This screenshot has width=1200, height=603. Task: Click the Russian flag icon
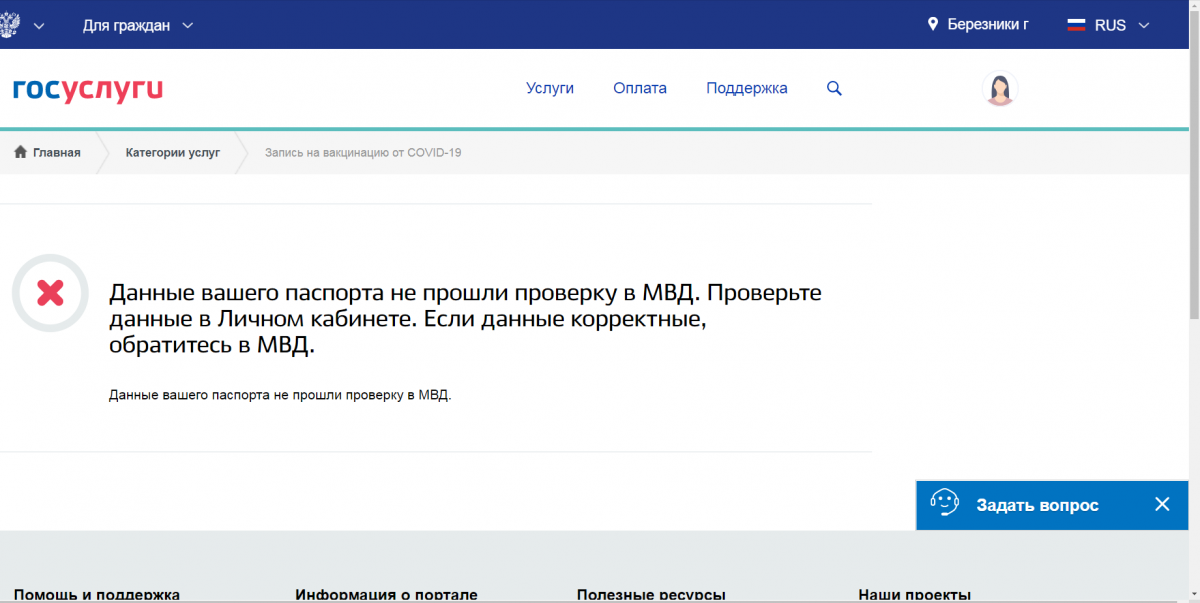tap(1076, 25)
